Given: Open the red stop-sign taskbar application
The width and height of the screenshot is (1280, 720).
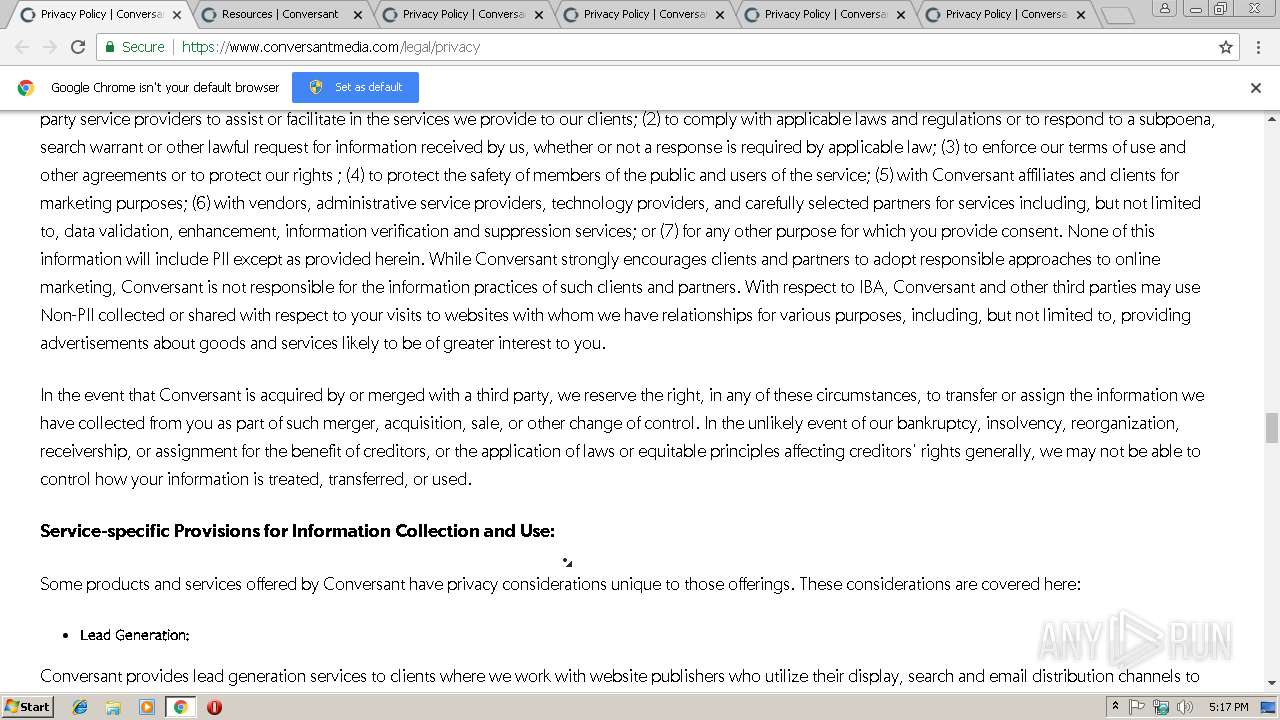Looking at the screenshot, I should [x=214, y=707].
